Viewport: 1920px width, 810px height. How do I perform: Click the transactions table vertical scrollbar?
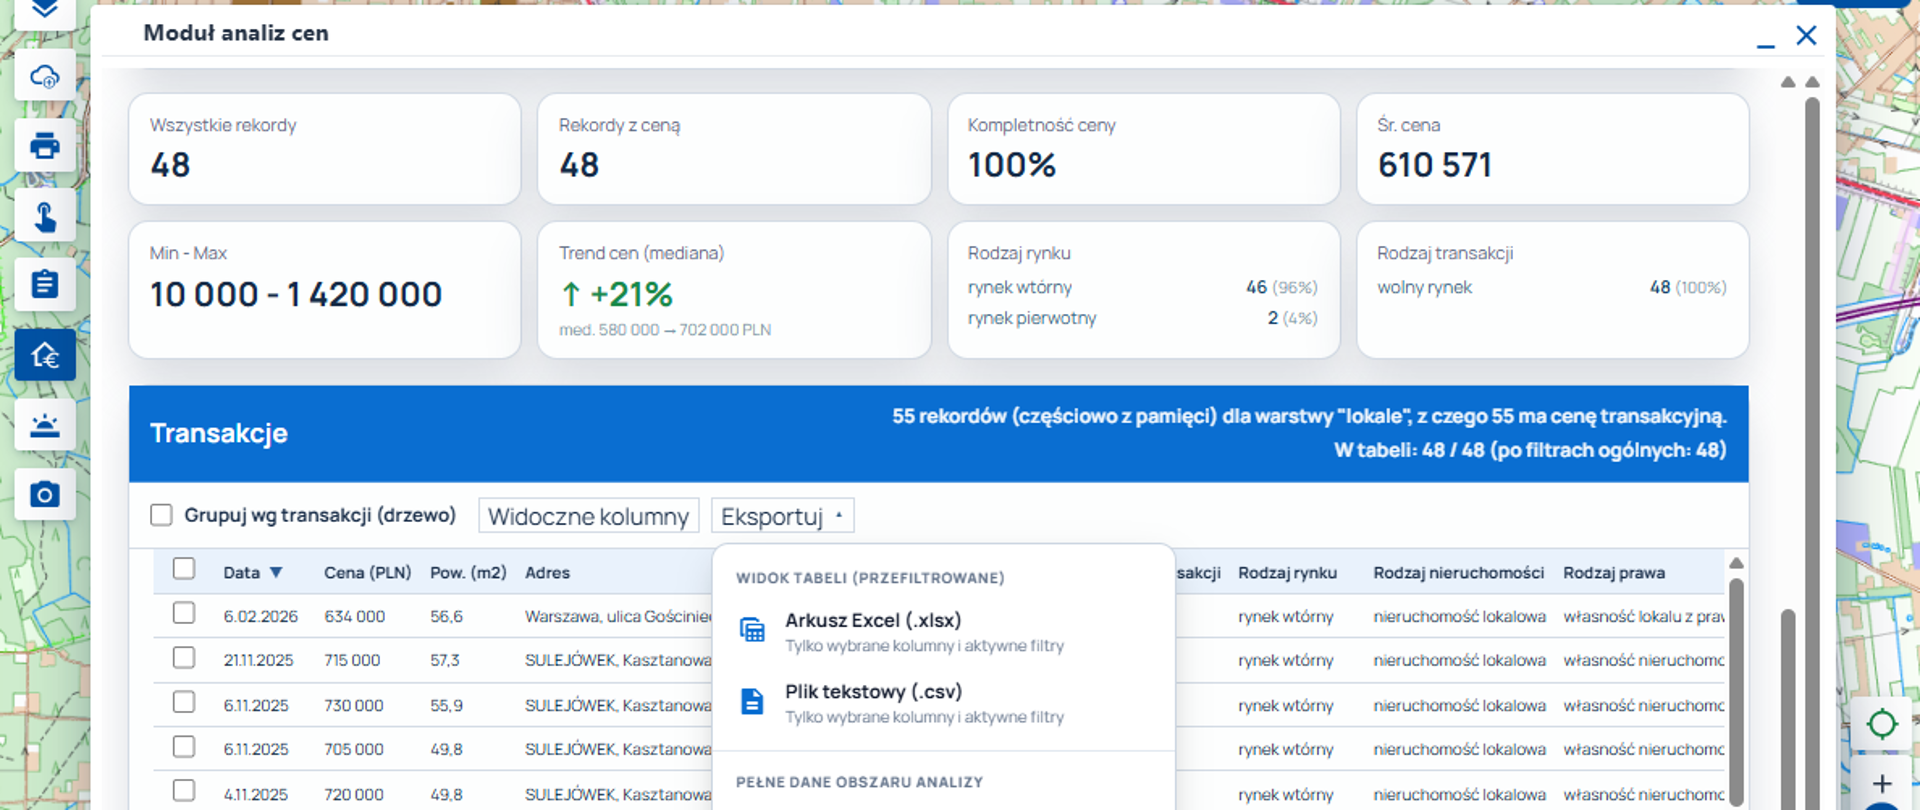[x=1736, y=690]
